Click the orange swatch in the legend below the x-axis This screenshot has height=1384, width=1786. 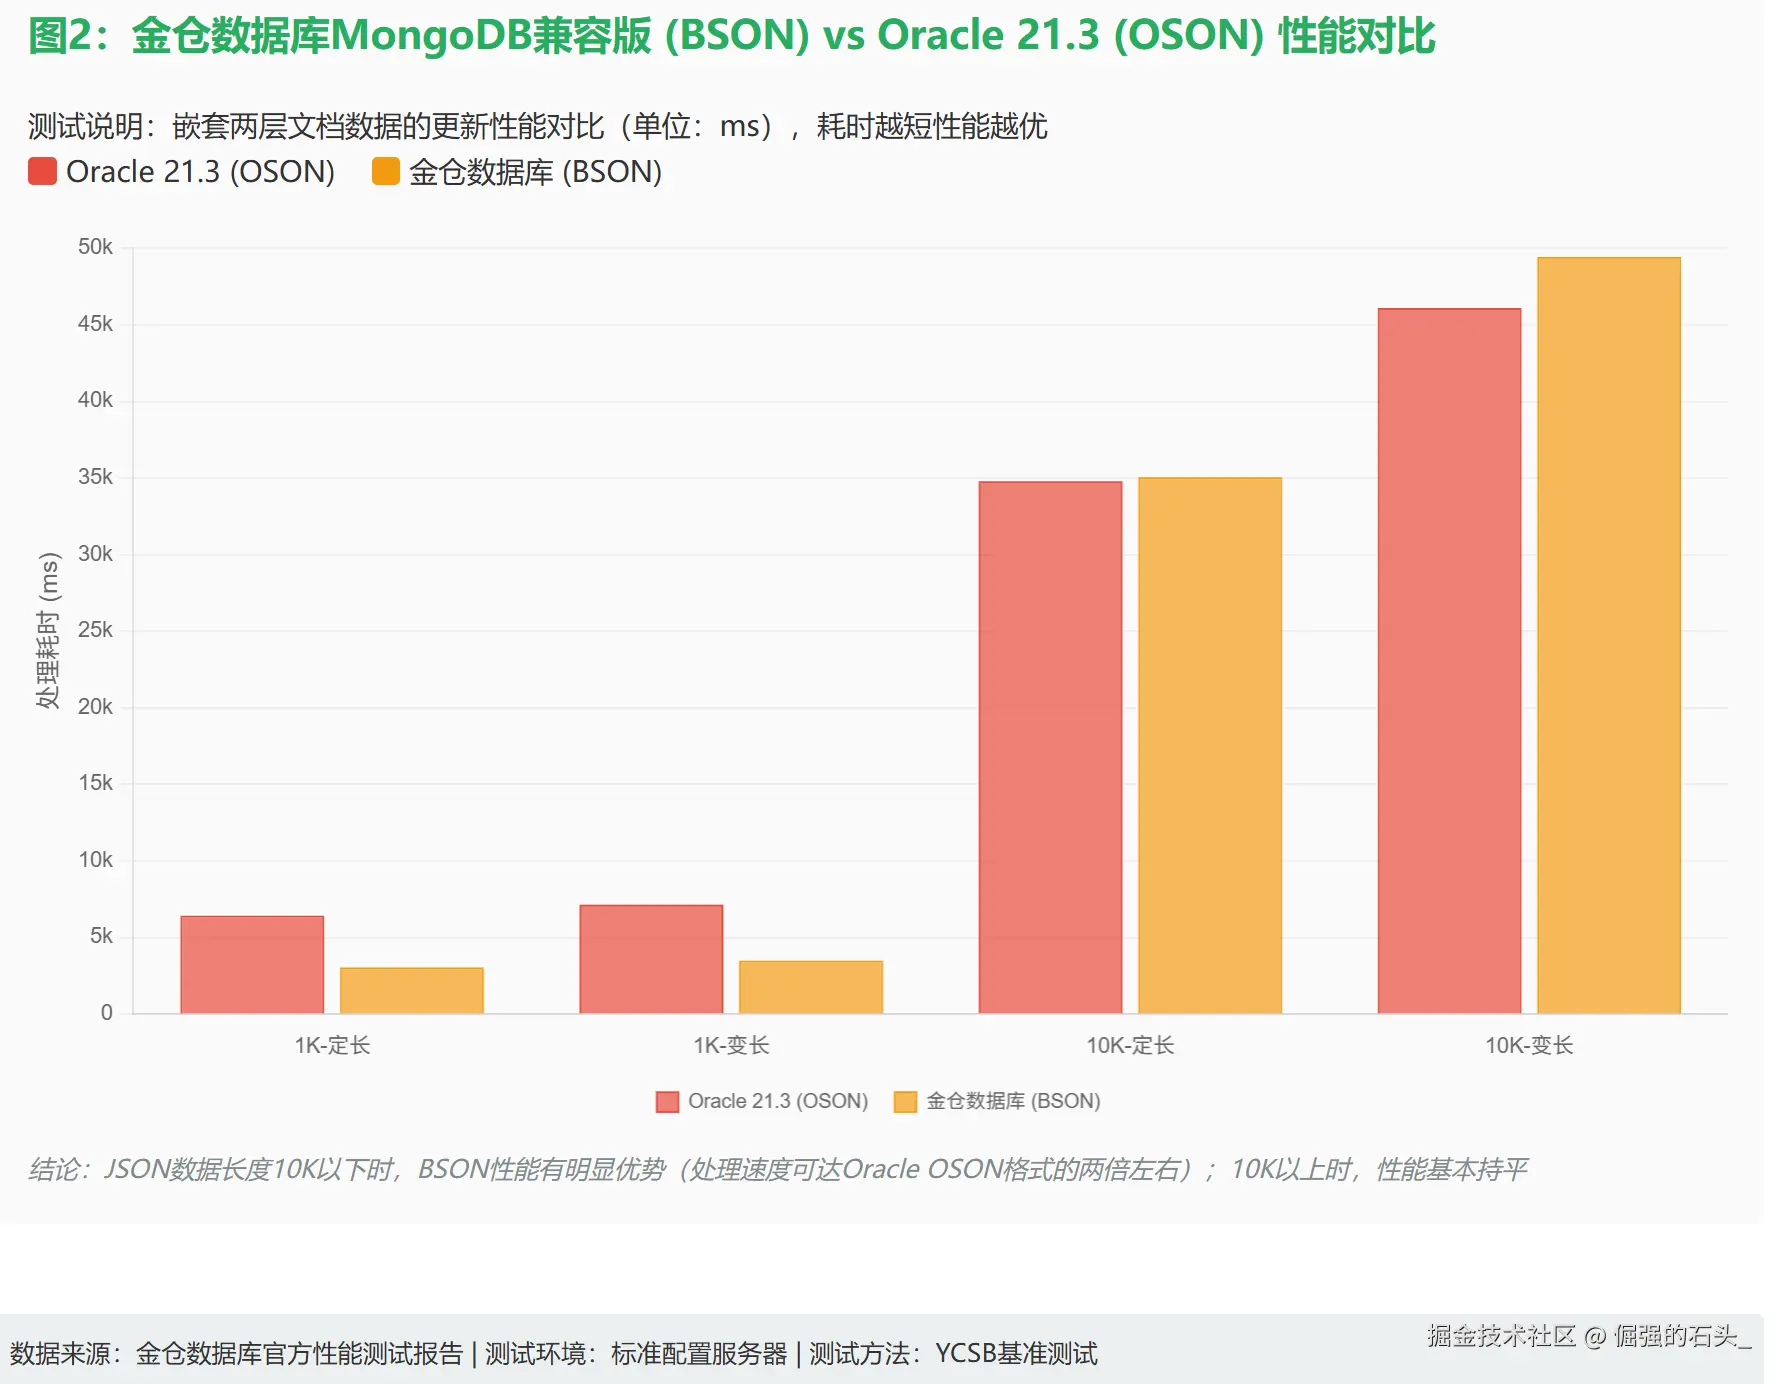905,1101
